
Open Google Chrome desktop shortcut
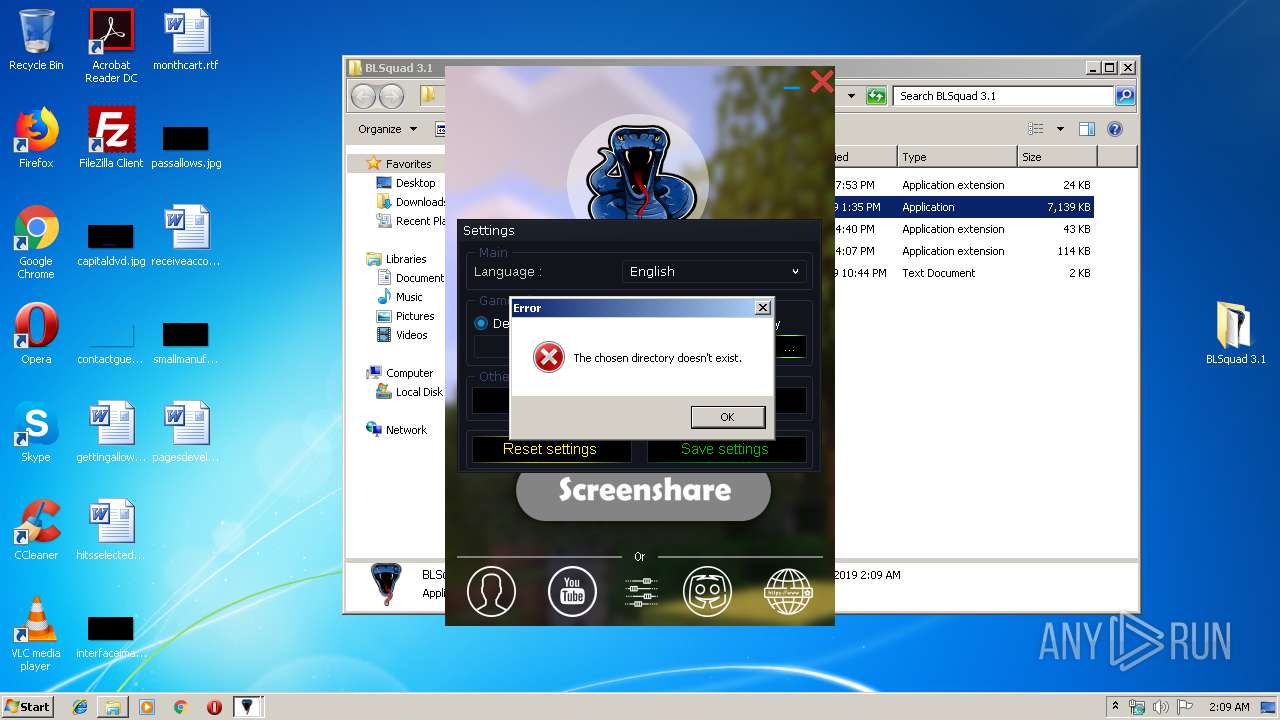(x=36, y=243)
